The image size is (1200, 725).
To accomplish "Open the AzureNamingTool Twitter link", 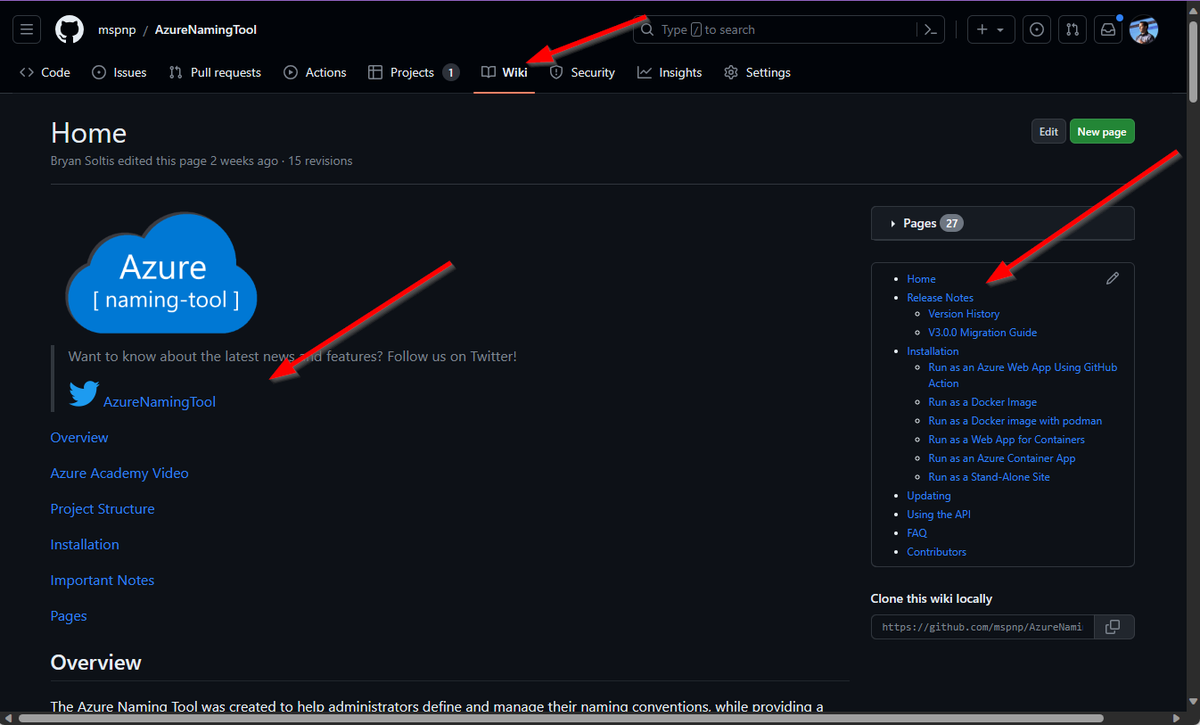I will (159, 402).
